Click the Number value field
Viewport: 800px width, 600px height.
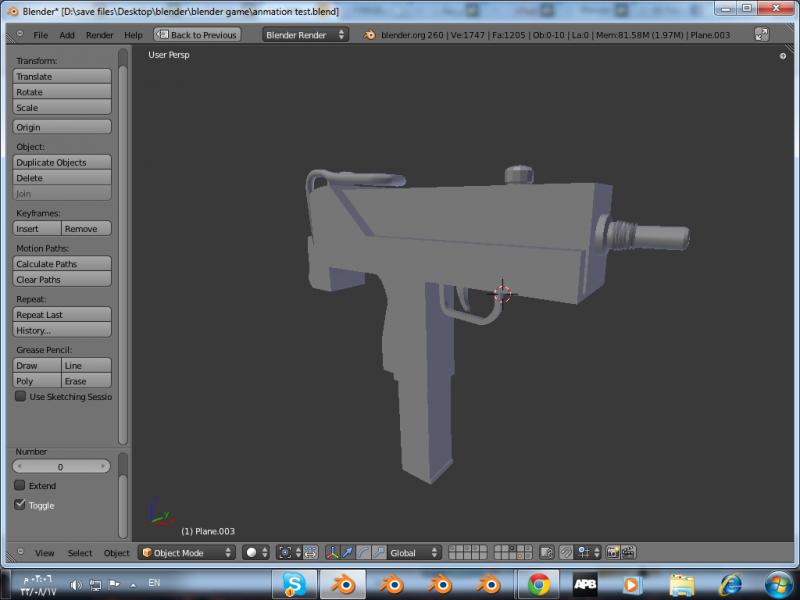click(61, 466)
